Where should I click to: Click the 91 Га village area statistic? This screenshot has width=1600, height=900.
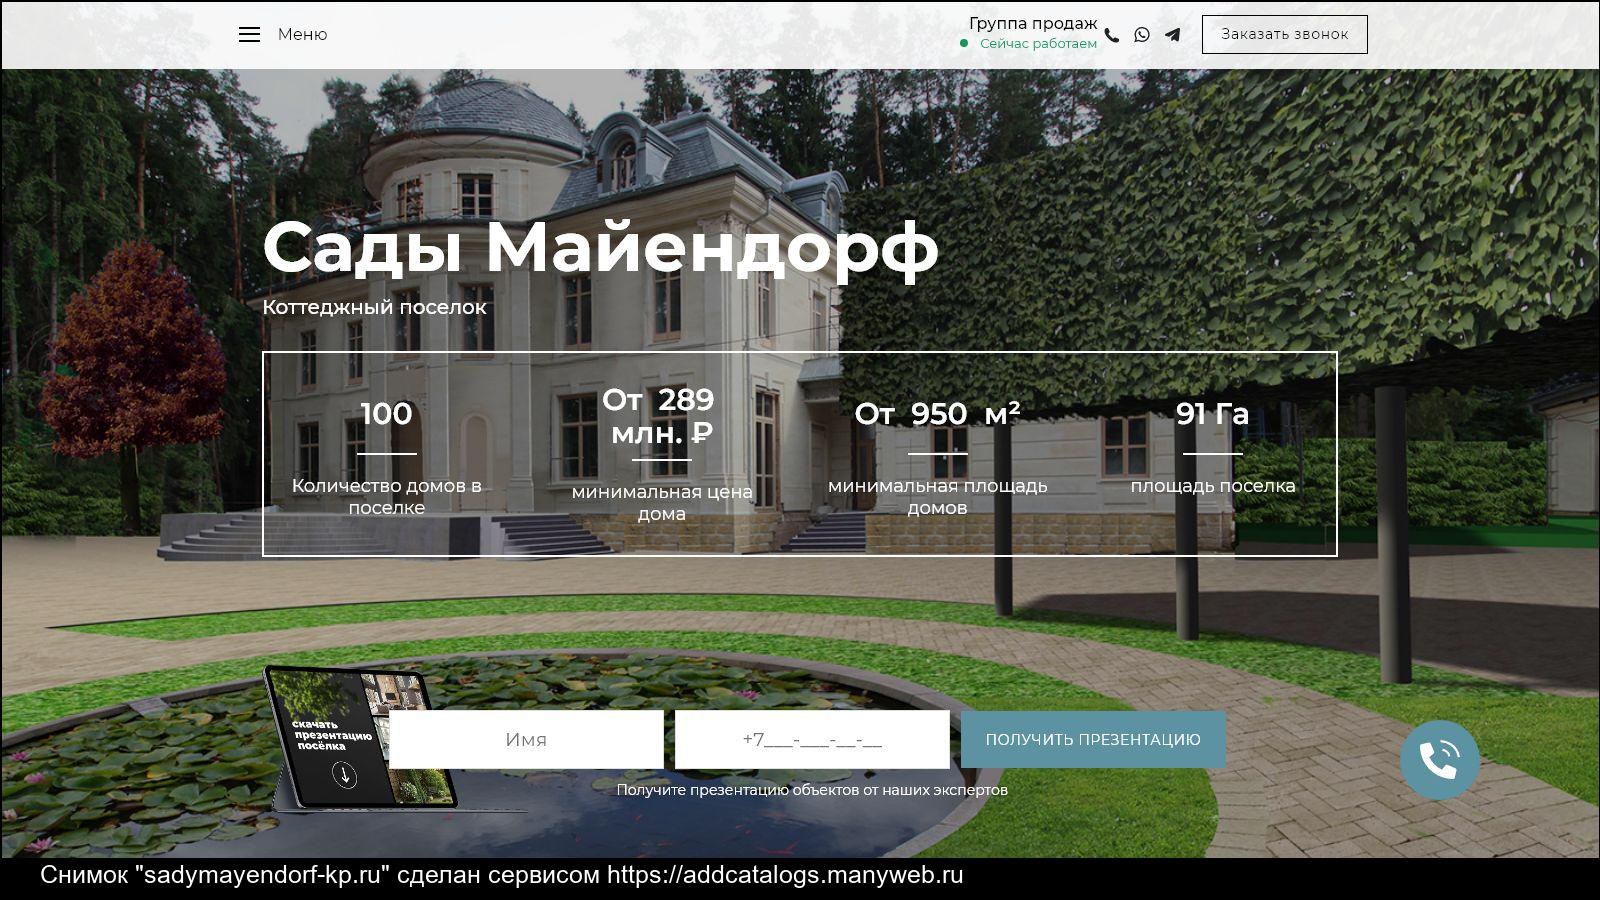1212,414
